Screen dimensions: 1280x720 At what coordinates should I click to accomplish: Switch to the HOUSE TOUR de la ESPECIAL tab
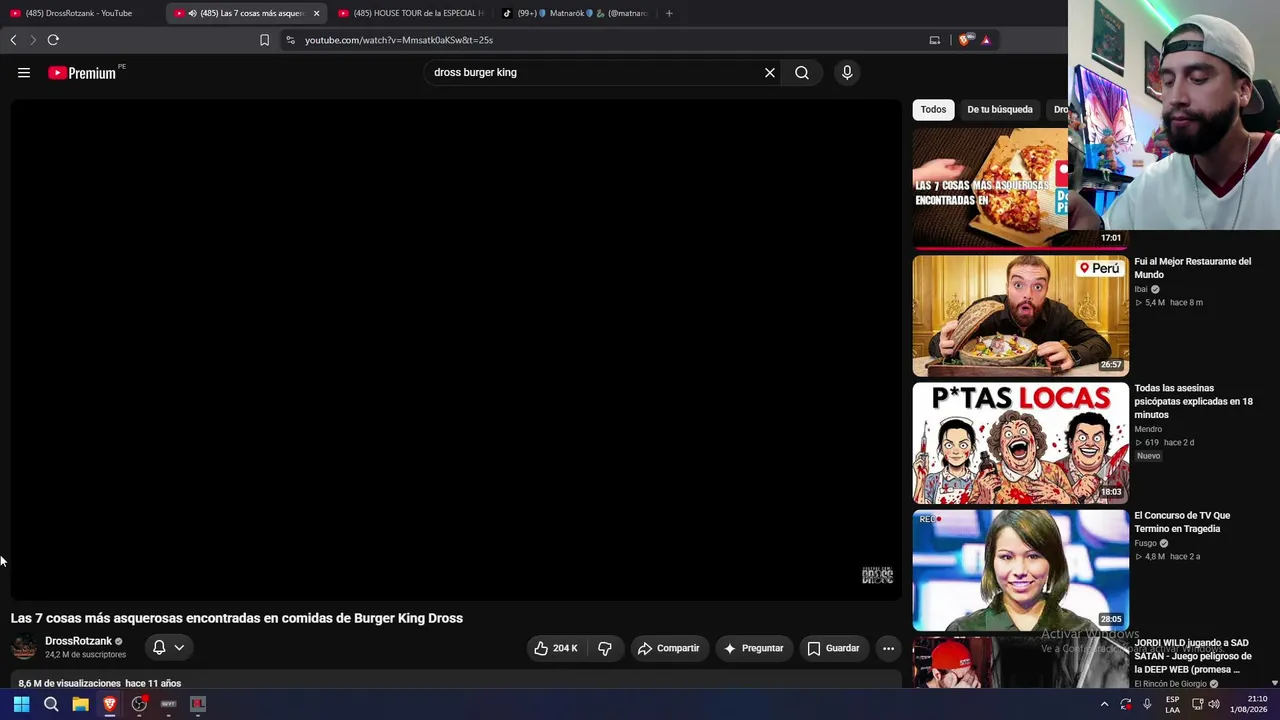[411, 13]
